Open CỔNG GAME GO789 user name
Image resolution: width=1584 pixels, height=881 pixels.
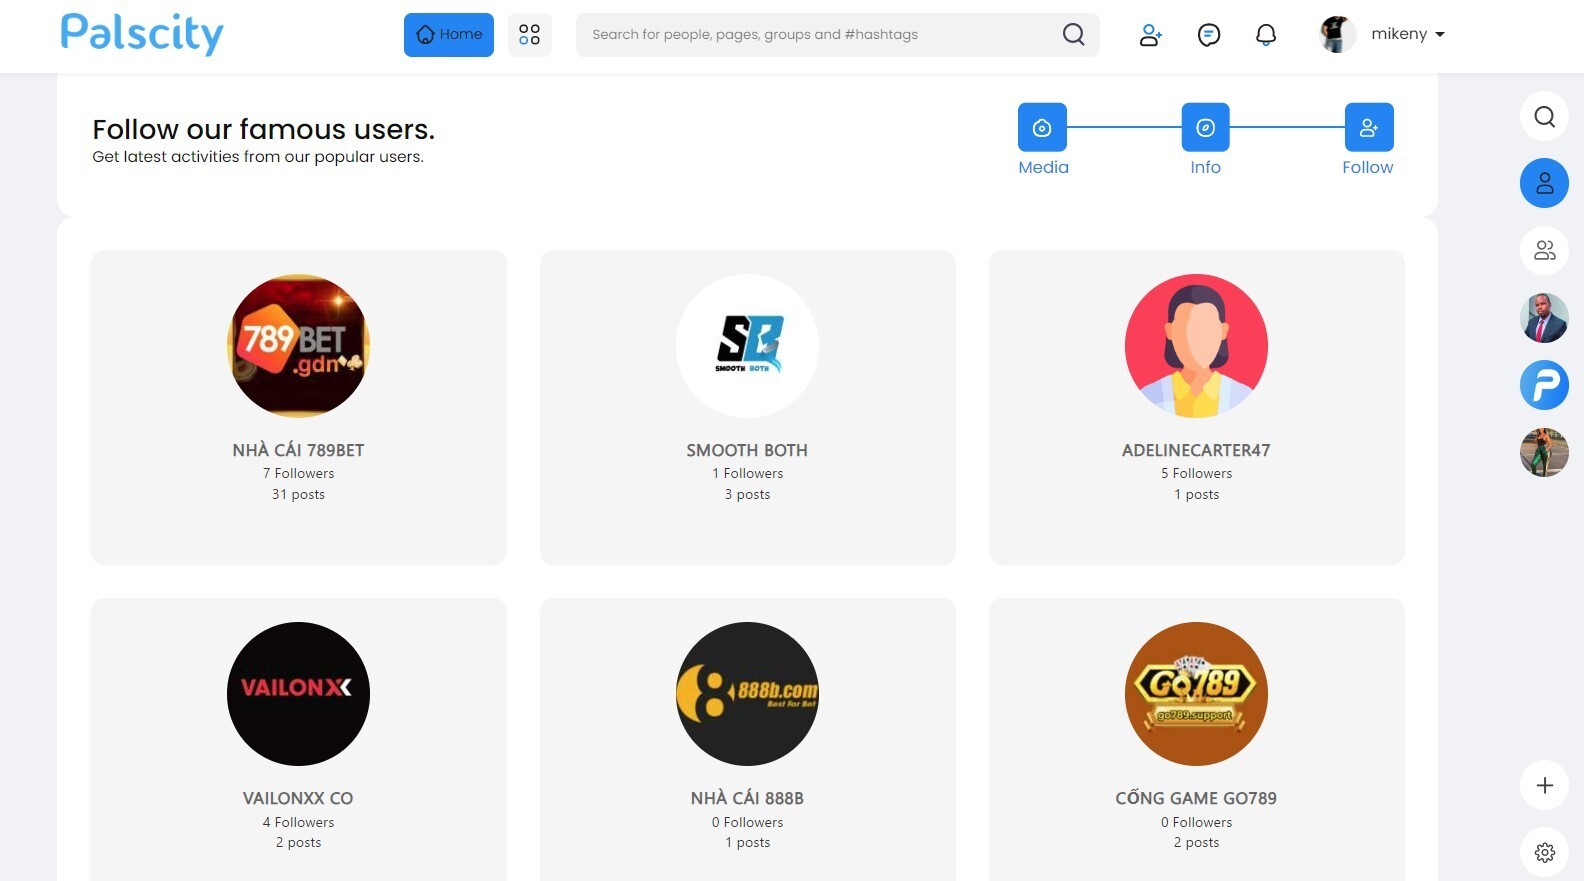coord(1196,798)
